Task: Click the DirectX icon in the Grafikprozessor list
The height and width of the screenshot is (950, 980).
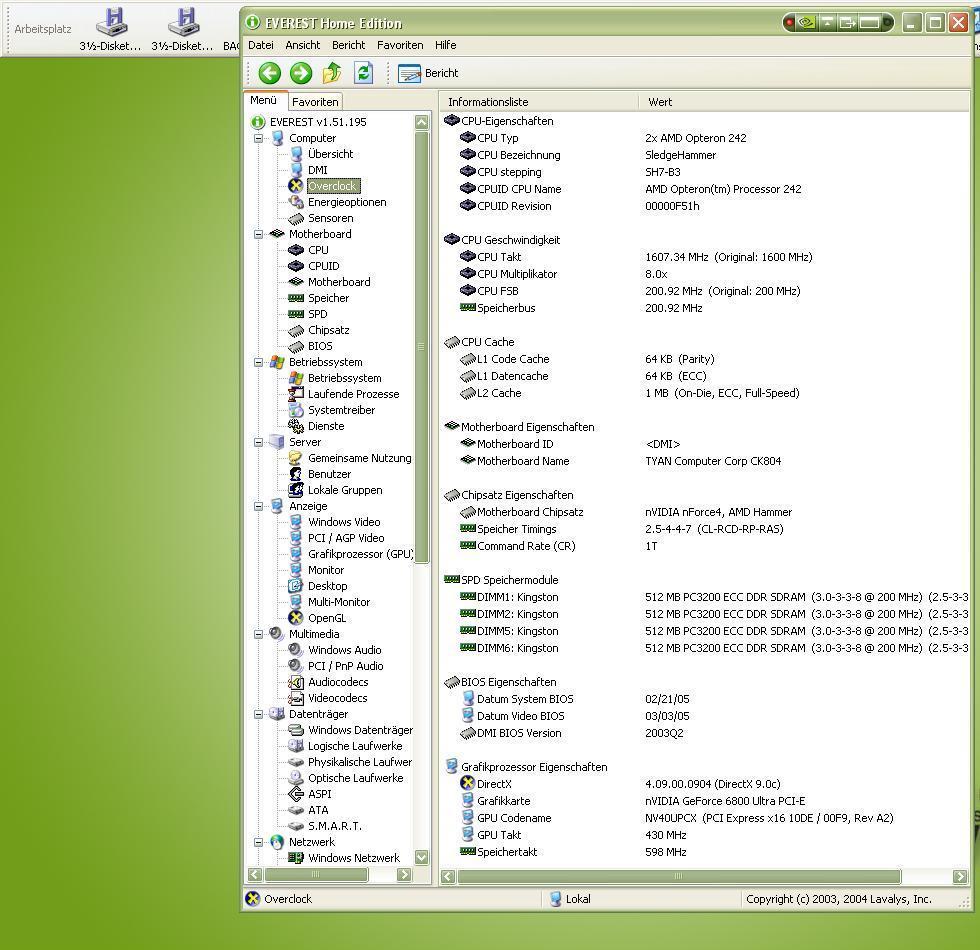Action: coord(468,782)
